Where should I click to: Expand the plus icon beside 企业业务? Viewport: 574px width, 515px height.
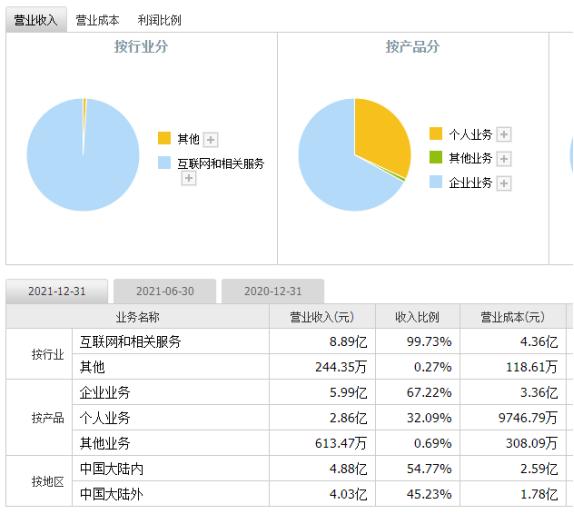[504, 183]
